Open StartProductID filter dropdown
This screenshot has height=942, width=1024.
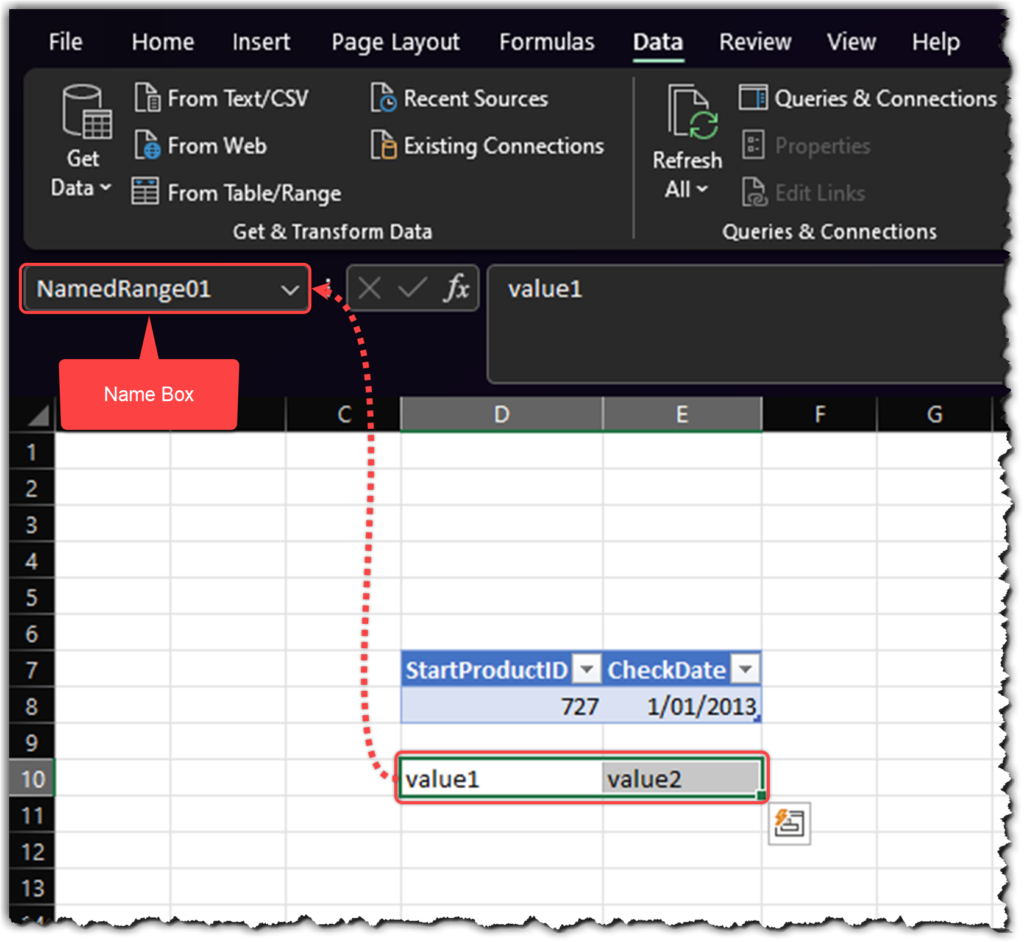click(586, 669)
